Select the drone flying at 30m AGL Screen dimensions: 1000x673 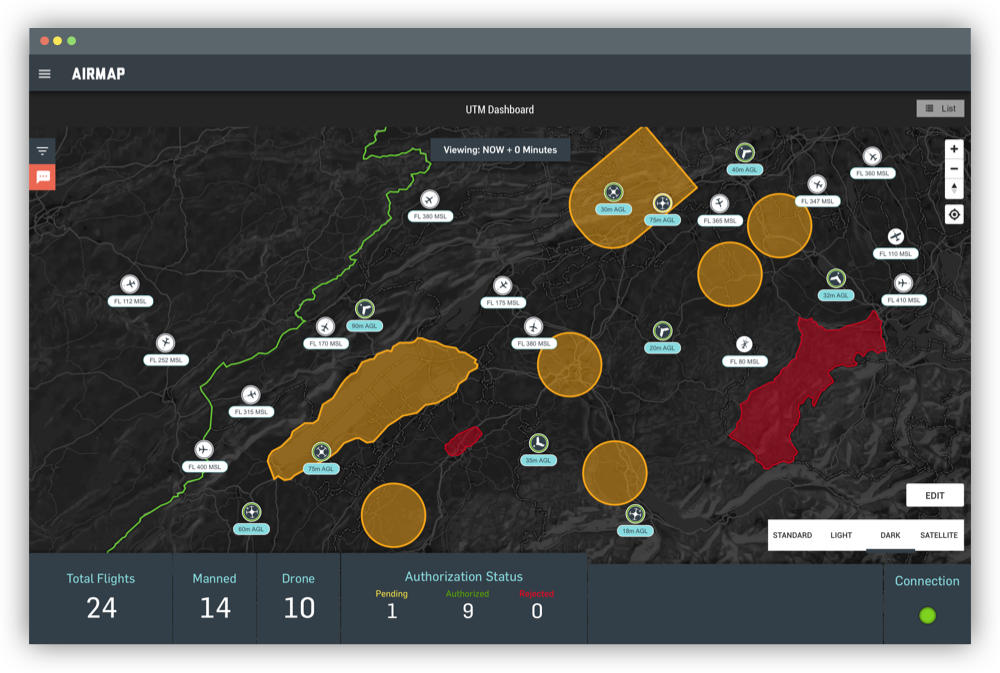tap(613, 192)
